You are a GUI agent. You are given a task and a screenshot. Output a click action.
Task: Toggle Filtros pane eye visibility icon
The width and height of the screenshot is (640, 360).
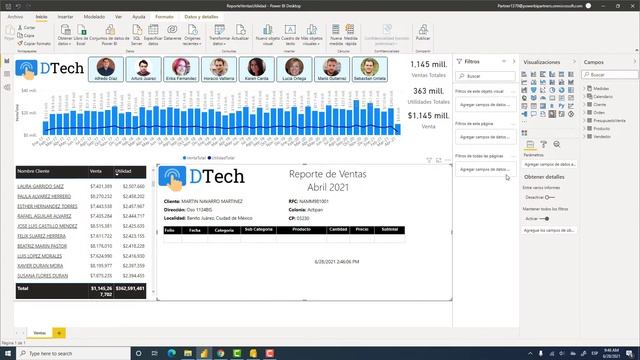504,61
